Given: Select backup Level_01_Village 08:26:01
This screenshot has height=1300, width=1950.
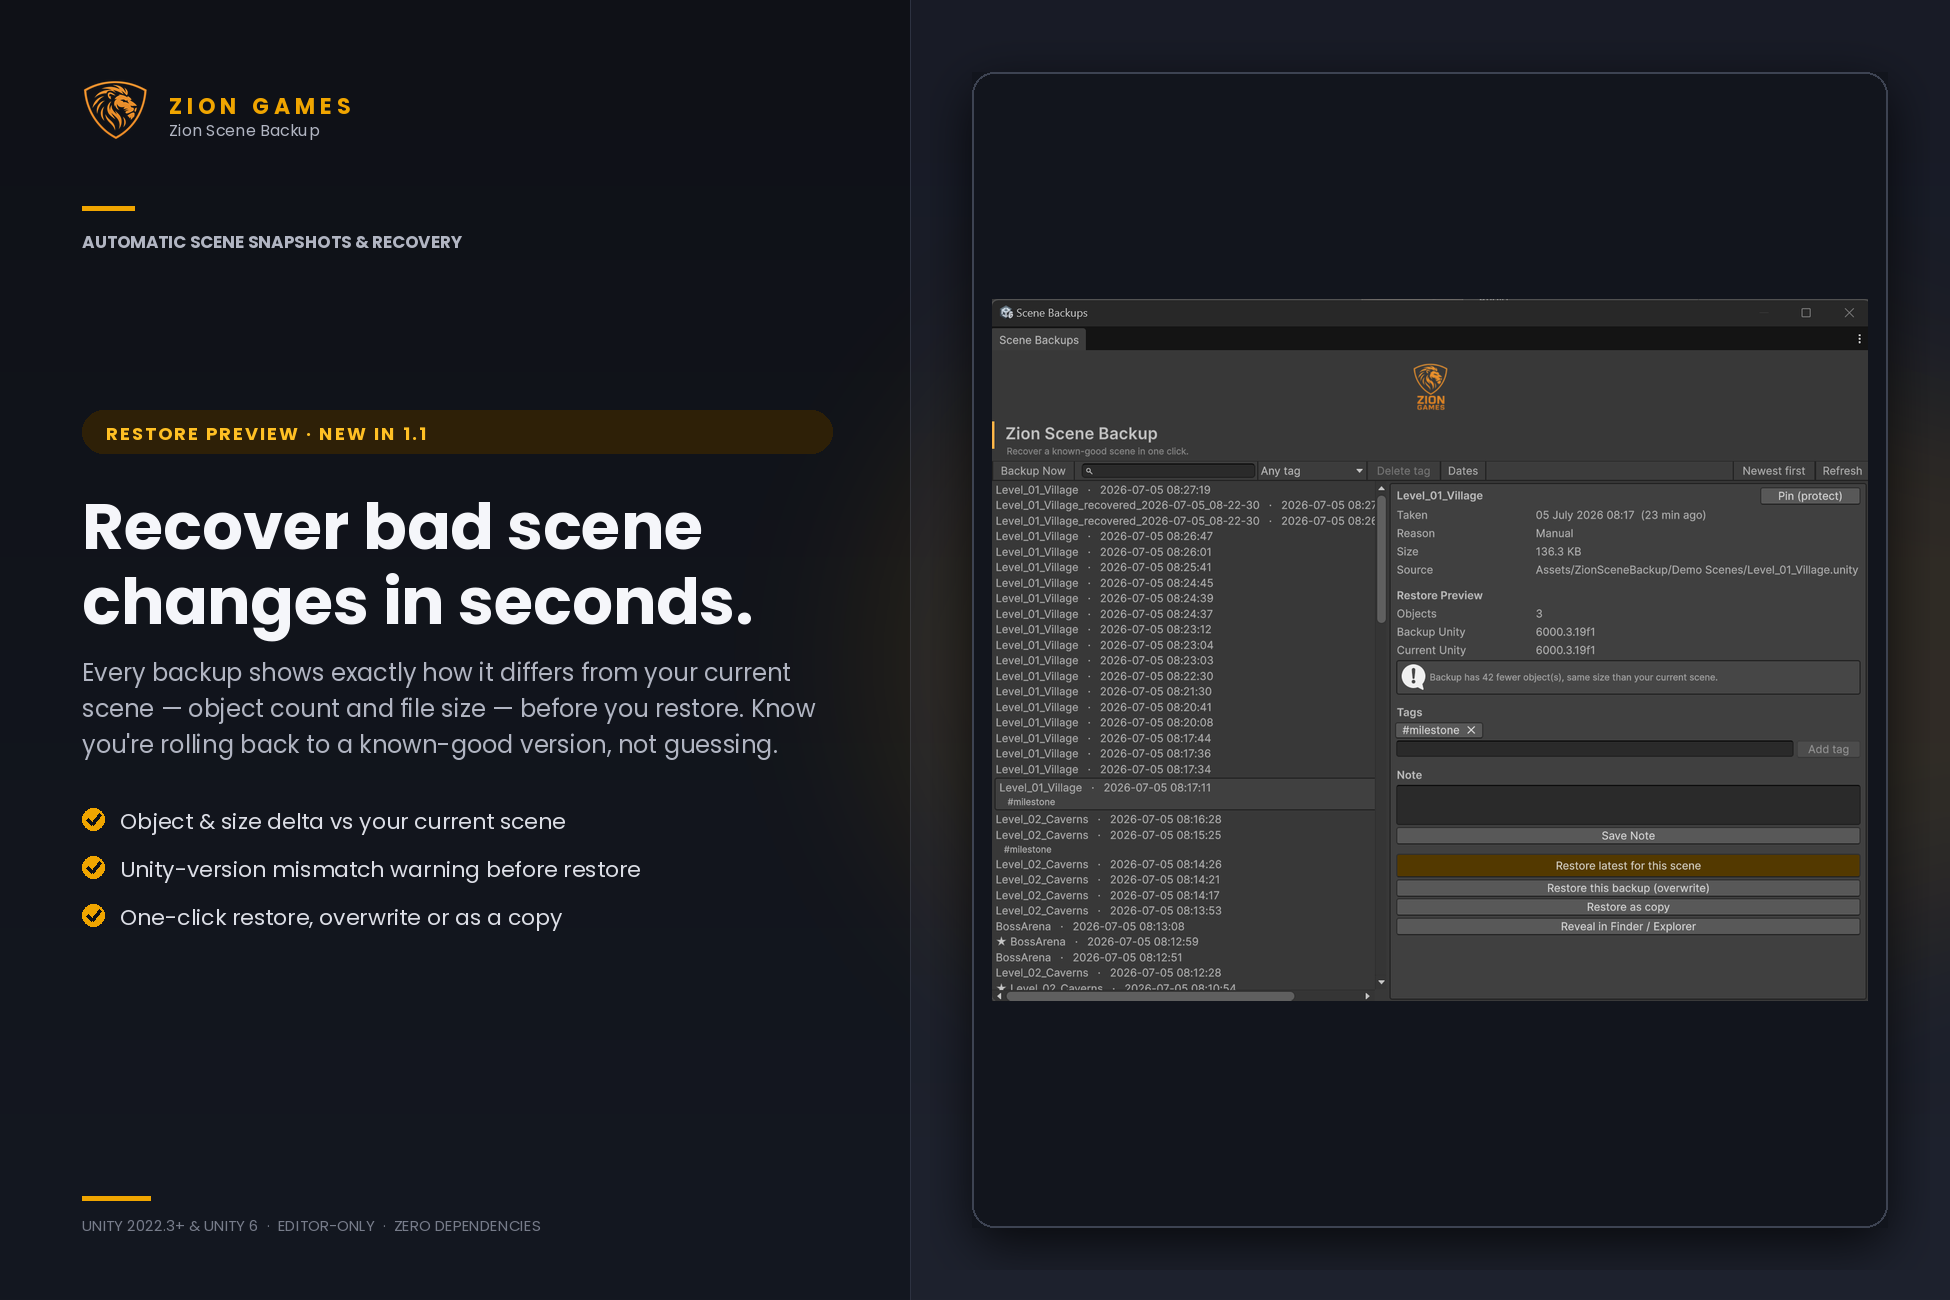Looking at the screenshot, I should click(x=1184, y=552).
